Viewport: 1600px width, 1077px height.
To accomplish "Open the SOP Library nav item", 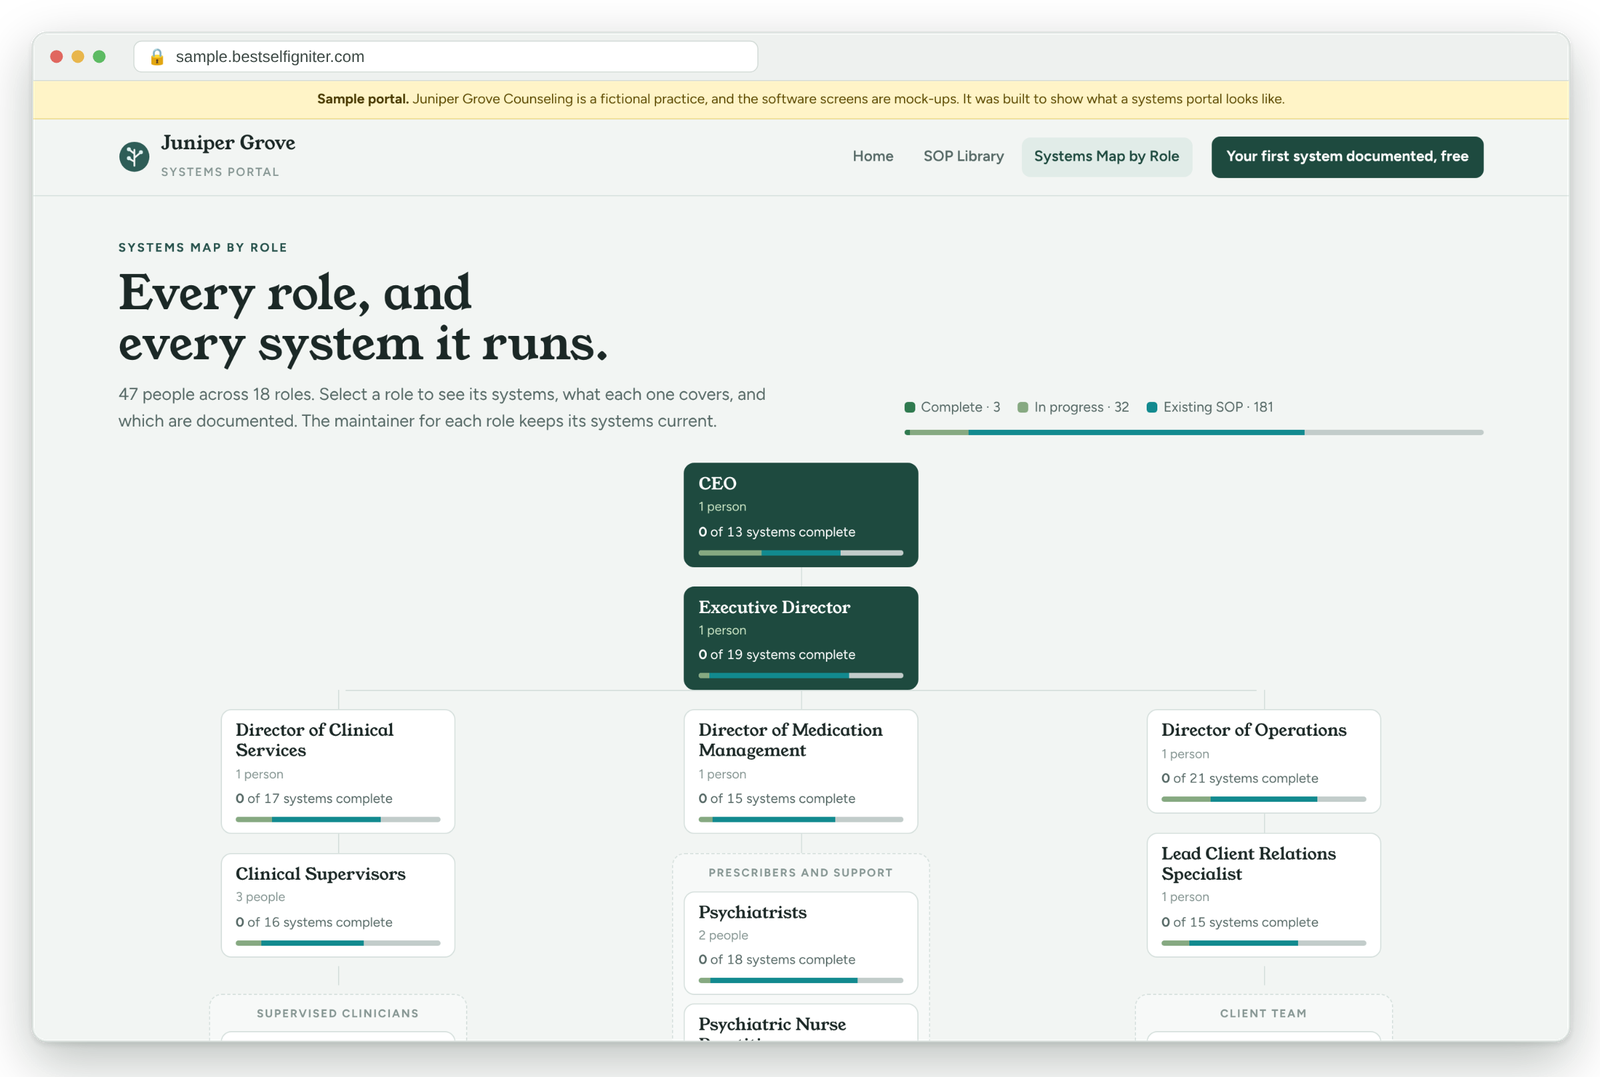I will (x=963, y=156).
